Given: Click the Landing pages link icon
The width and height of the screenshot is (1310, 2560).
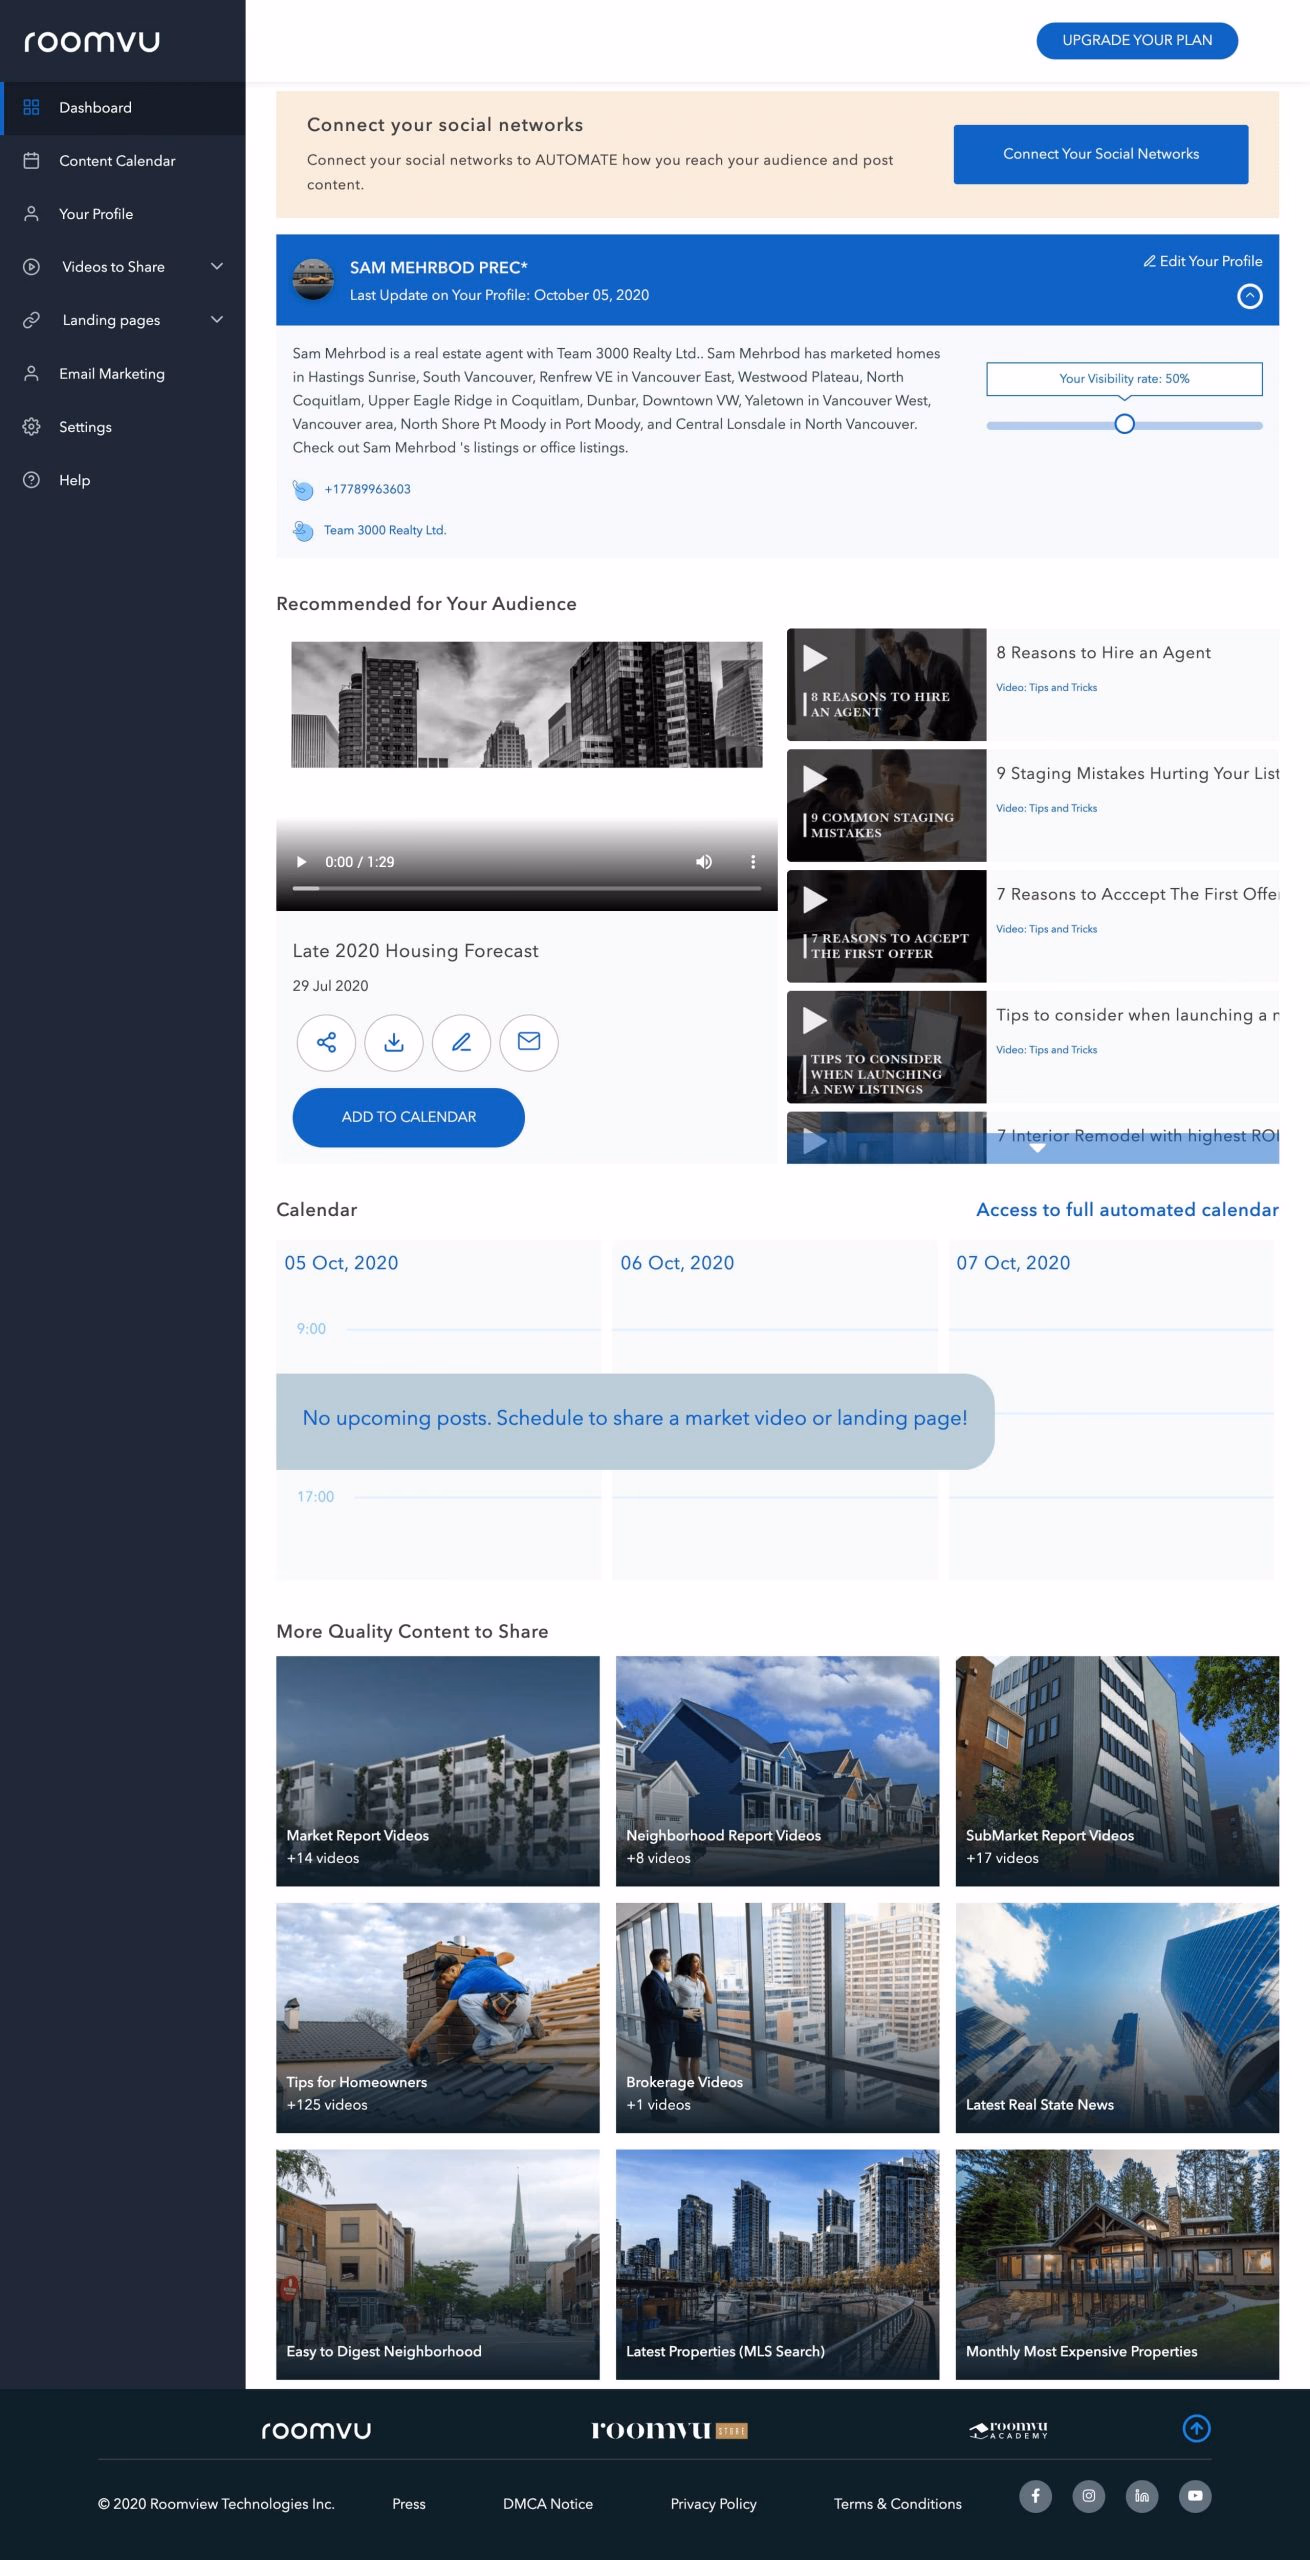Looking at the screenshot, I should point(32,320).
